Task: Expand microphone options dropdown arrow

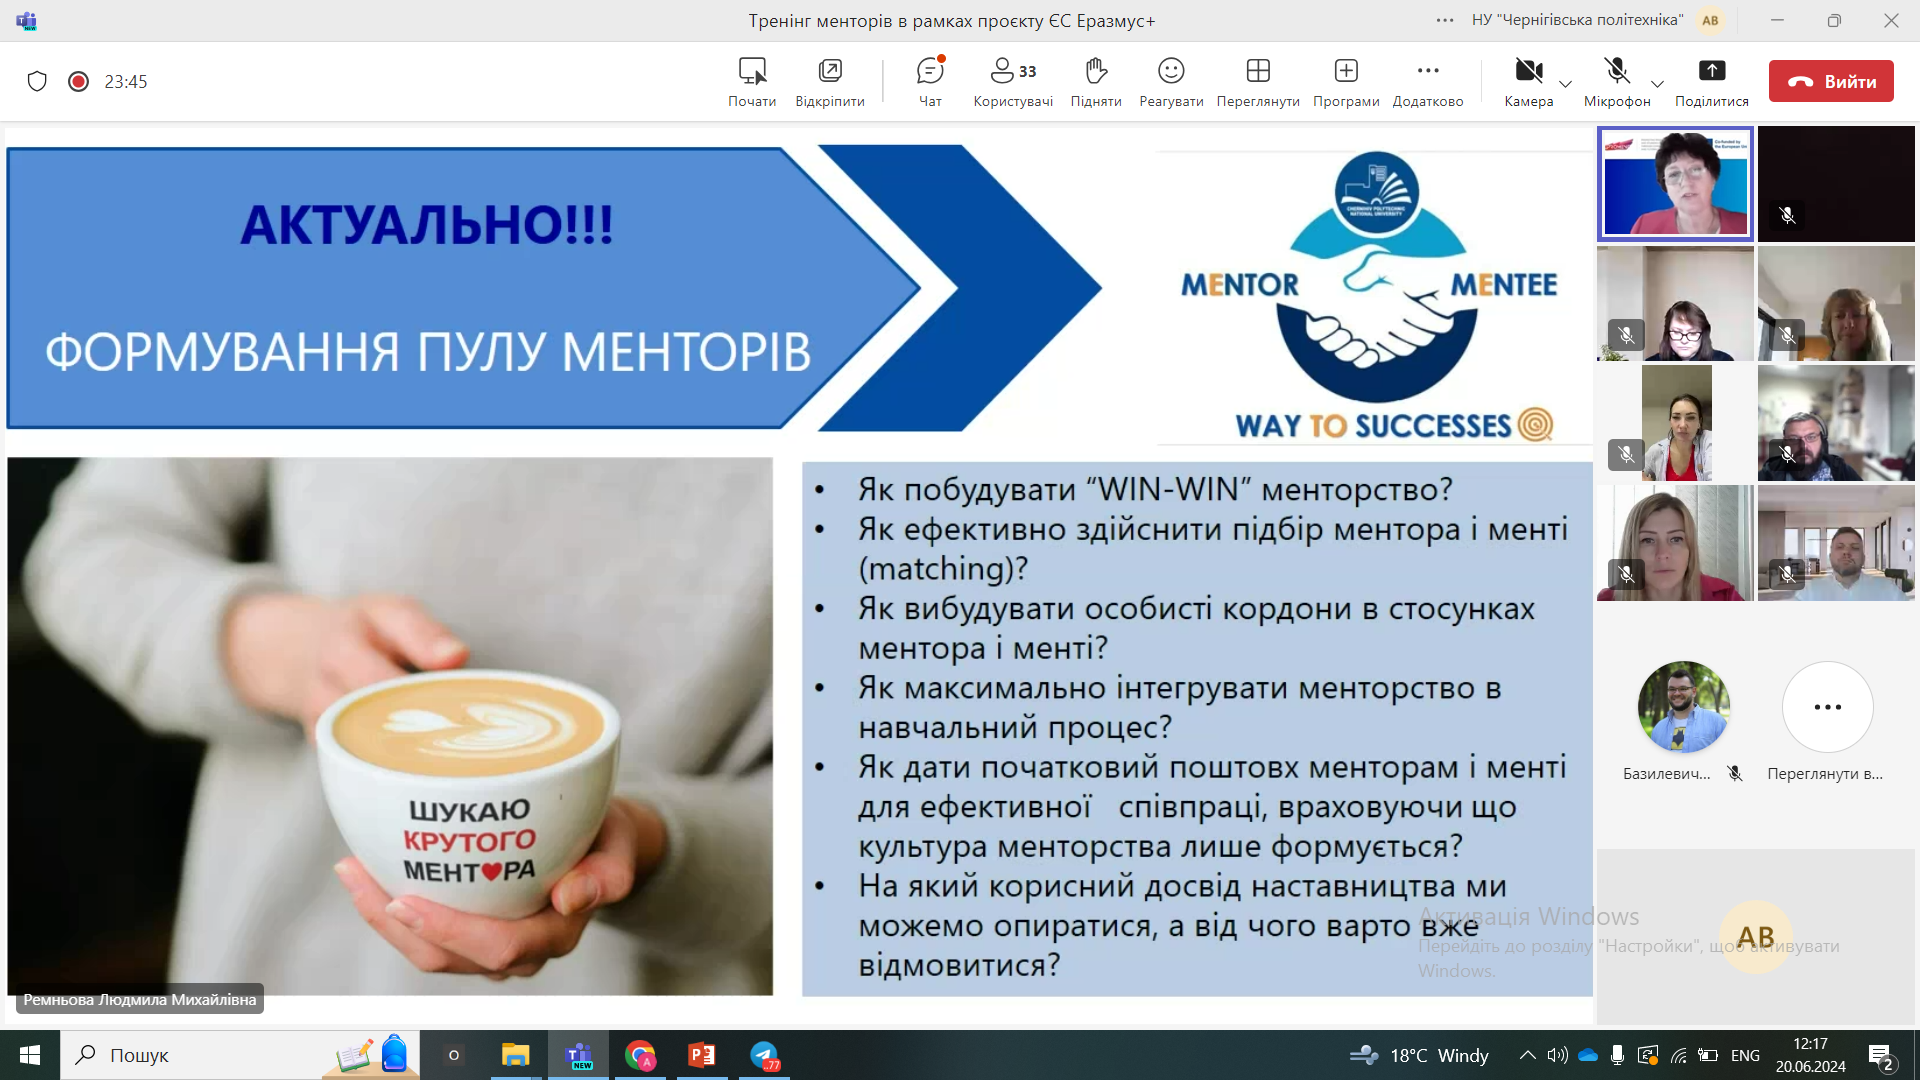Action: [1657, 84]
